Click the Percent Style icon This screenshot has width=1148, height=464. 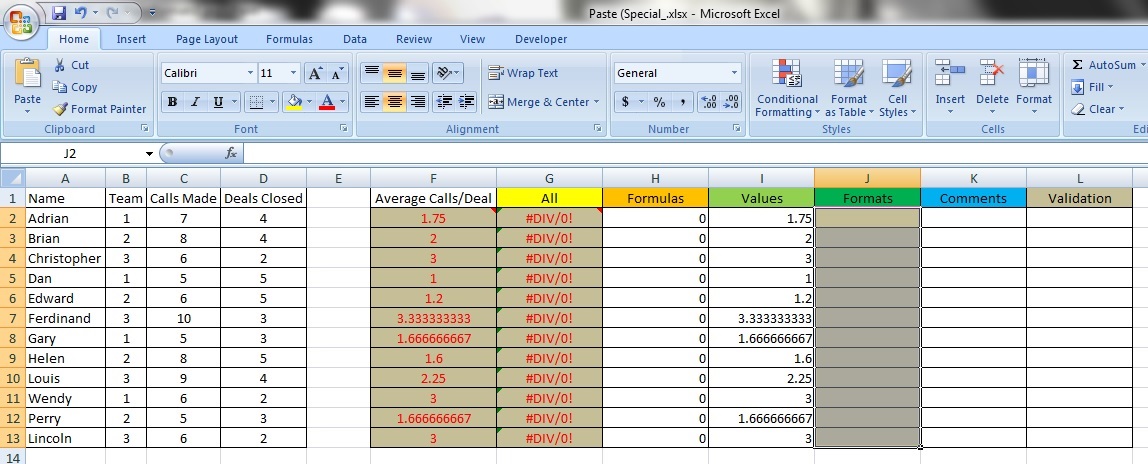tap(659, 102)
